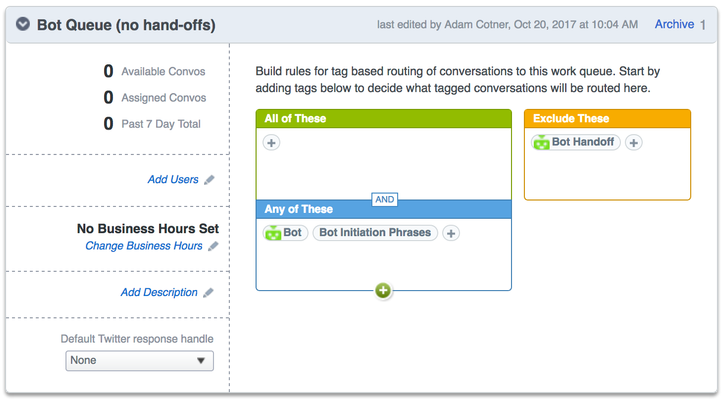The image size is (725, 400).
Task: Click the dropdown arrow next to None
Action: point(201,361)
